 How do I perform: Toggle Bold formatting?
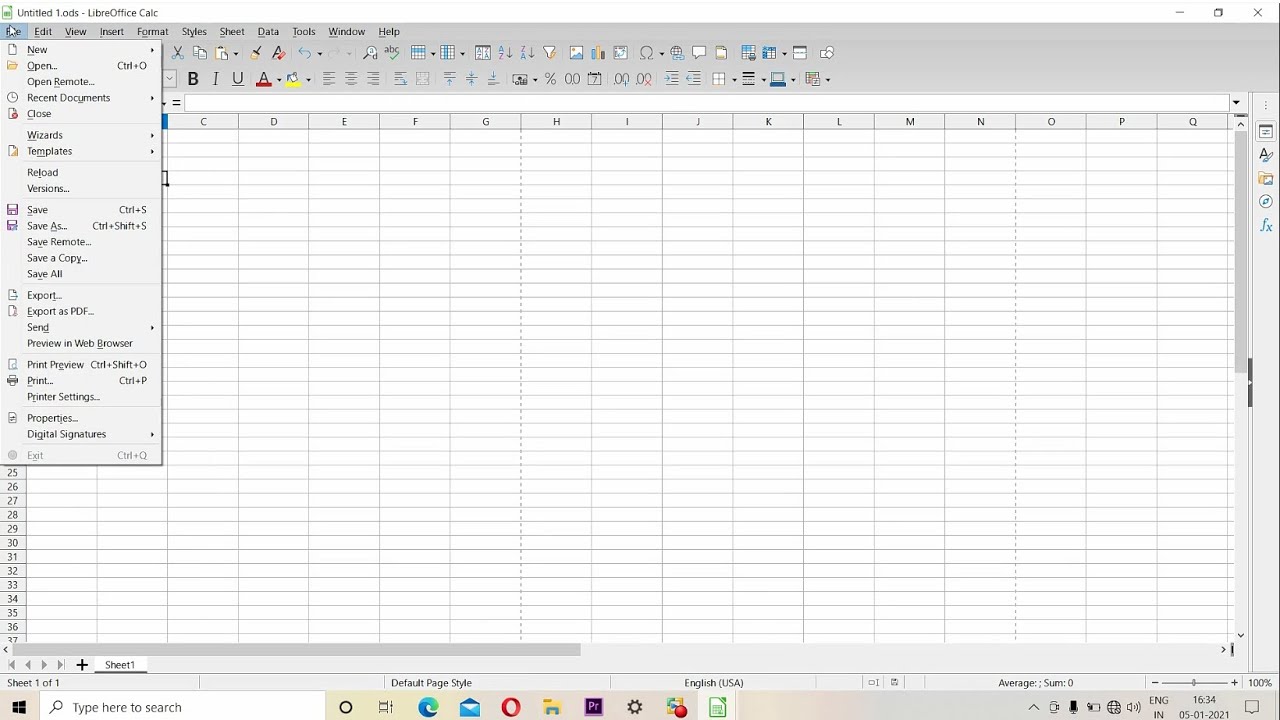point(193,79)
